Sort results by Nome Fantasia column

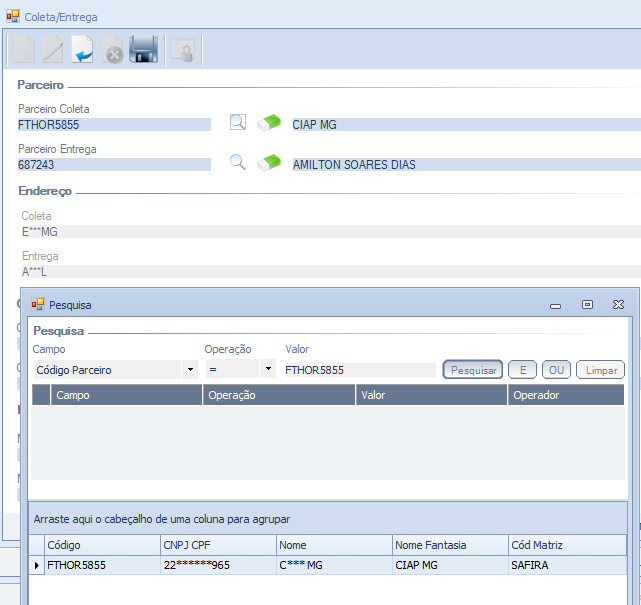coord(449,545)
